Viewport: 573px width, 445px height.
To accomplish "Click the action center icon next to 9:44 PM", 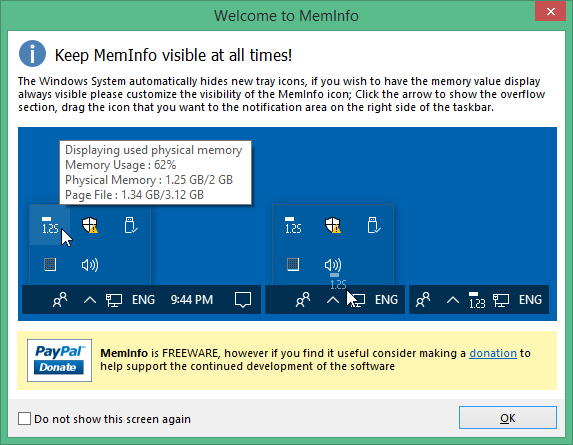I will (x=243, y=300).
